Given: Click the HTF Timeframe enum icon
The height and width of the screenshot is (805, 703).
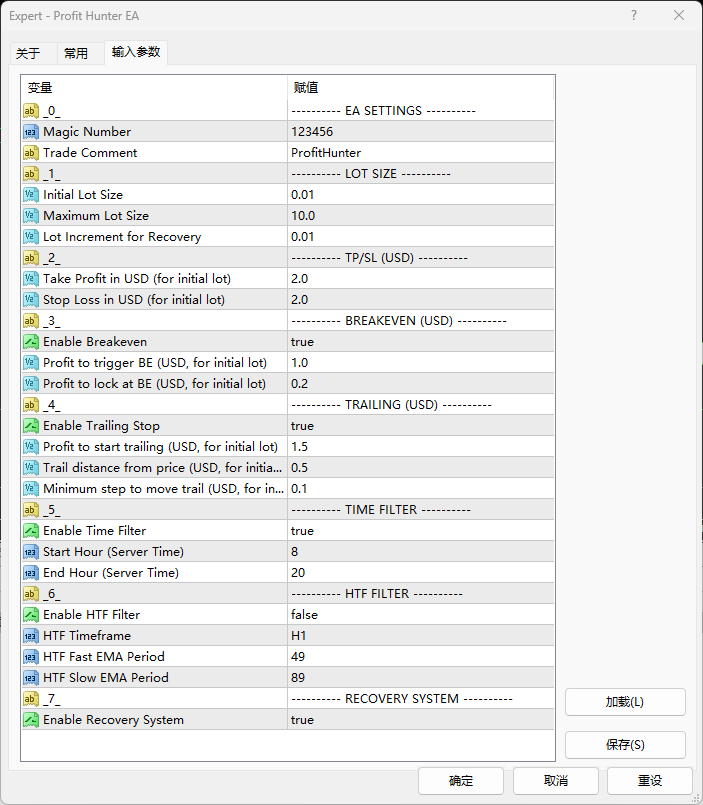Looking at the screenshot, I should pos(31,636).
